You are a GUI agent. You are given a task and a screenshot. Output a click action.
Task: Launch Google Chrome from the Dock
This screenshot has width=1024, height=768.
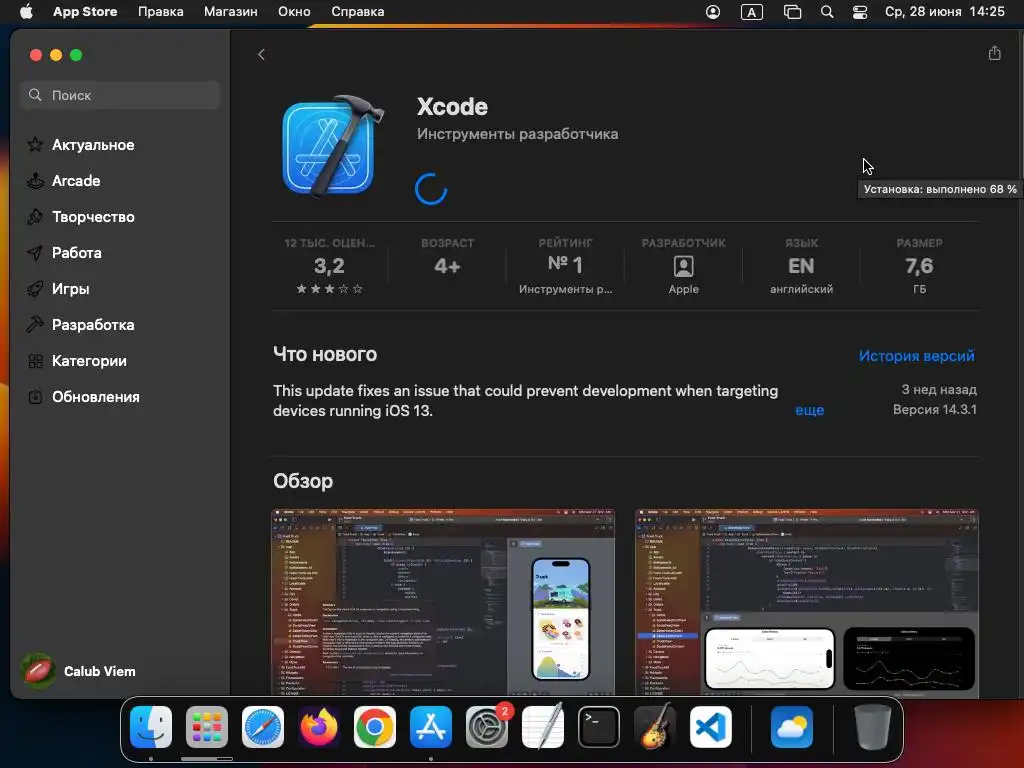375,727
